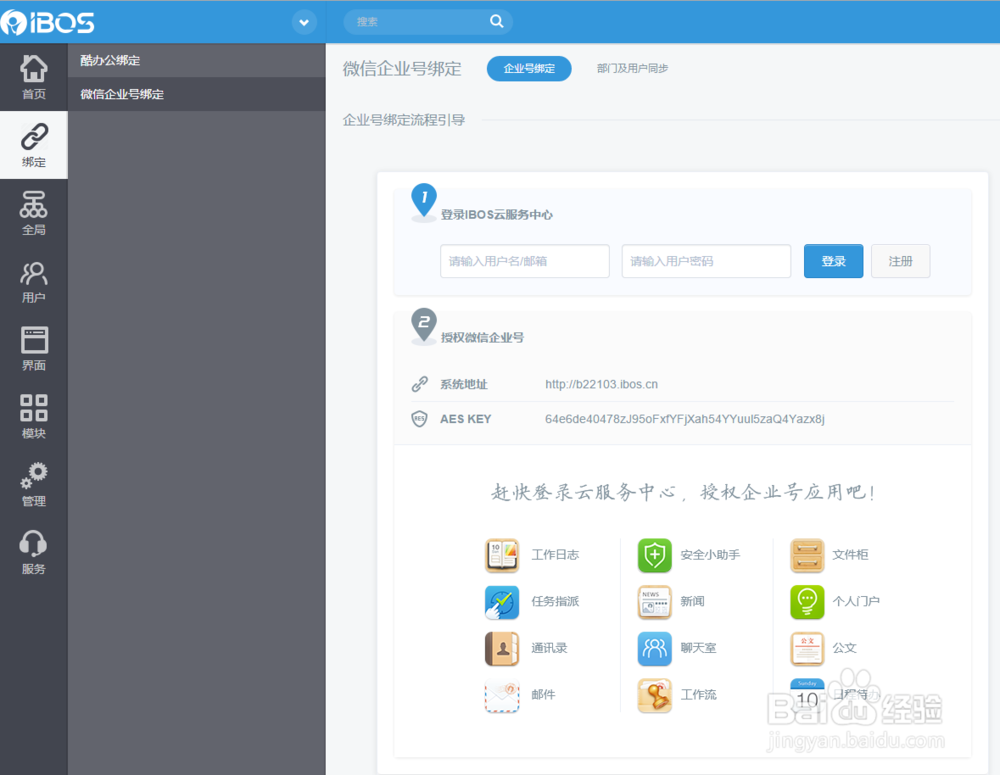1000x775 pixels.
Task: Click the AES KEY label
Action: click(x=466, y=419)
